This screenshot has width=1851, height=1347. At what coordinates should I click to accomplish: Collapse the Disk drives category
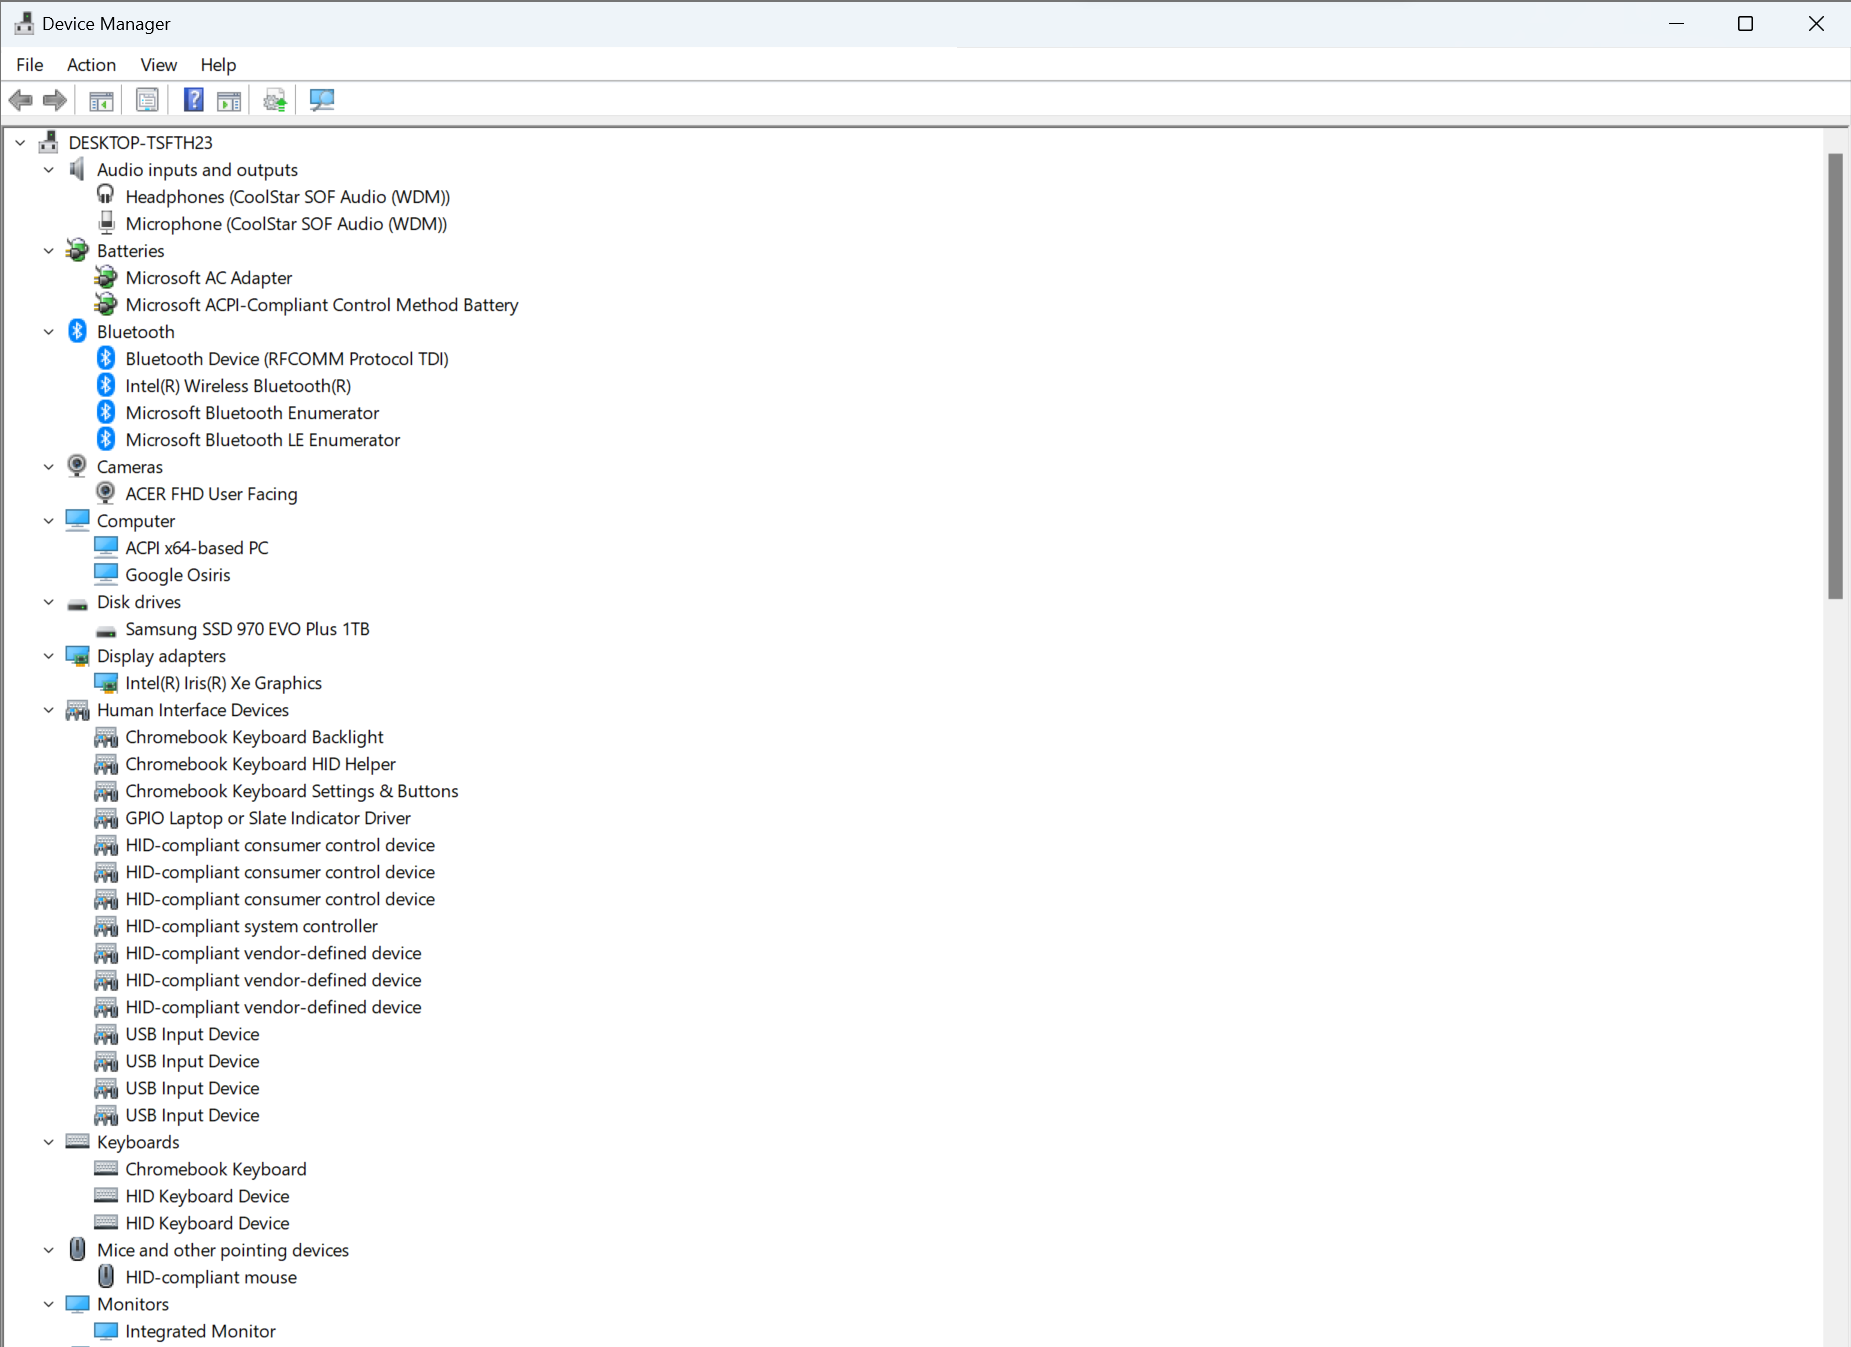[49, 602]
